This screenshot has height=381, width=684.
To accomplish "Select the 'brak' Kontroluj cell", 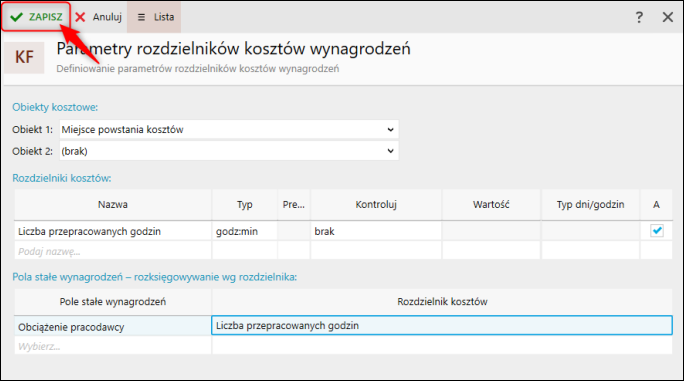I will (376, 231).
